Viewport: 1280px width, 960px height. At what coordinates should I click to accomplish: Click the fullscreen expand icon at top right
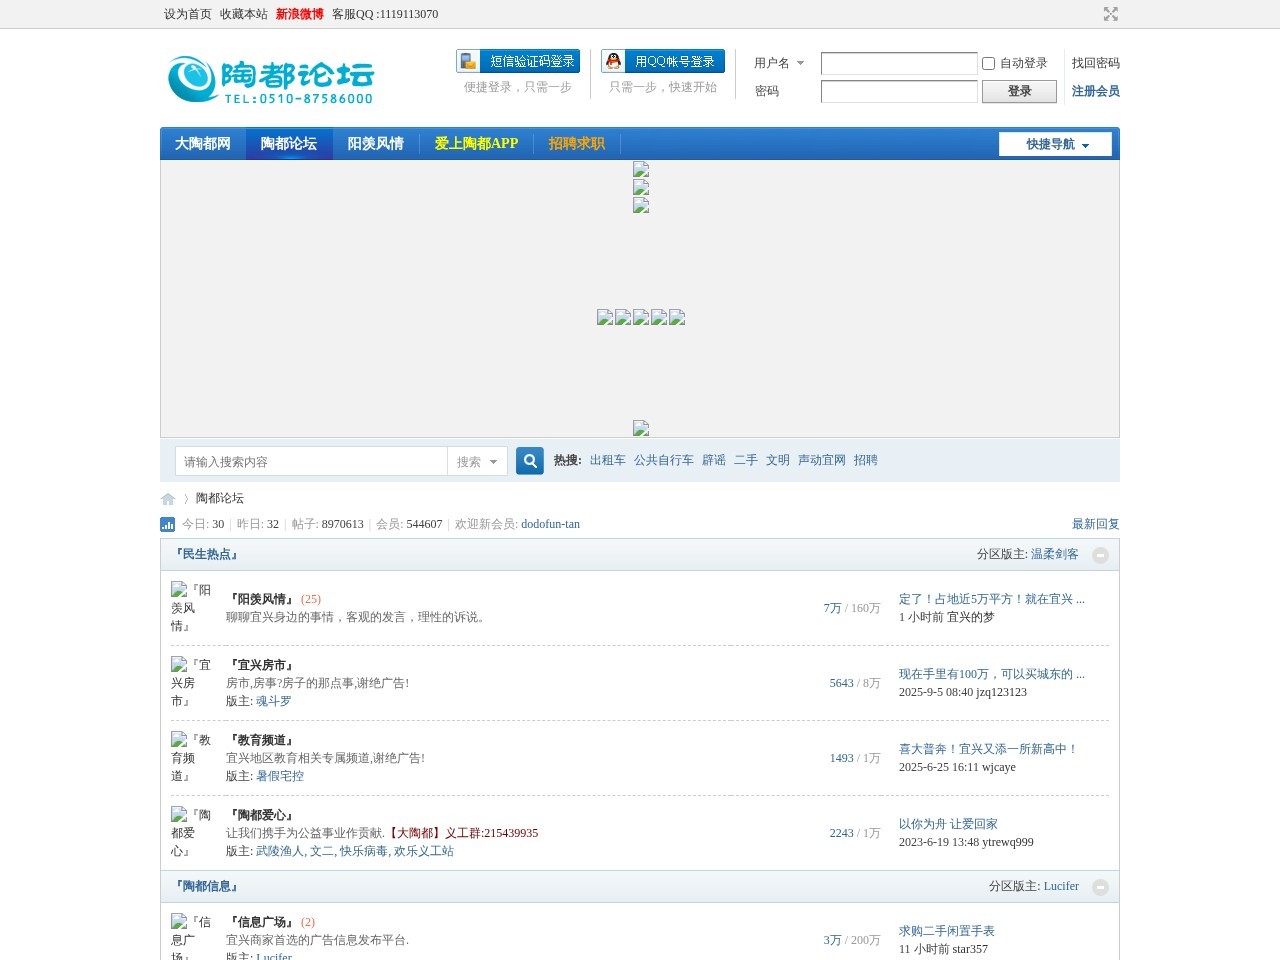point(1111,14)
